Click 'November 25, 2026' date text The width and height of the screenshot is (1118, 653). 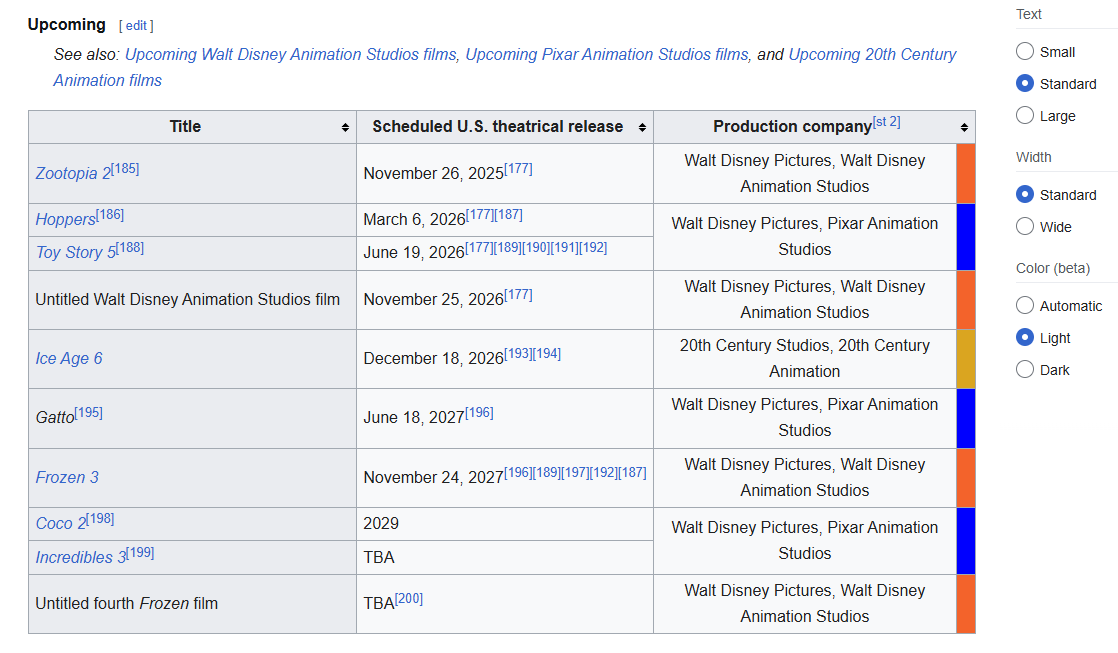coord(434,300)
